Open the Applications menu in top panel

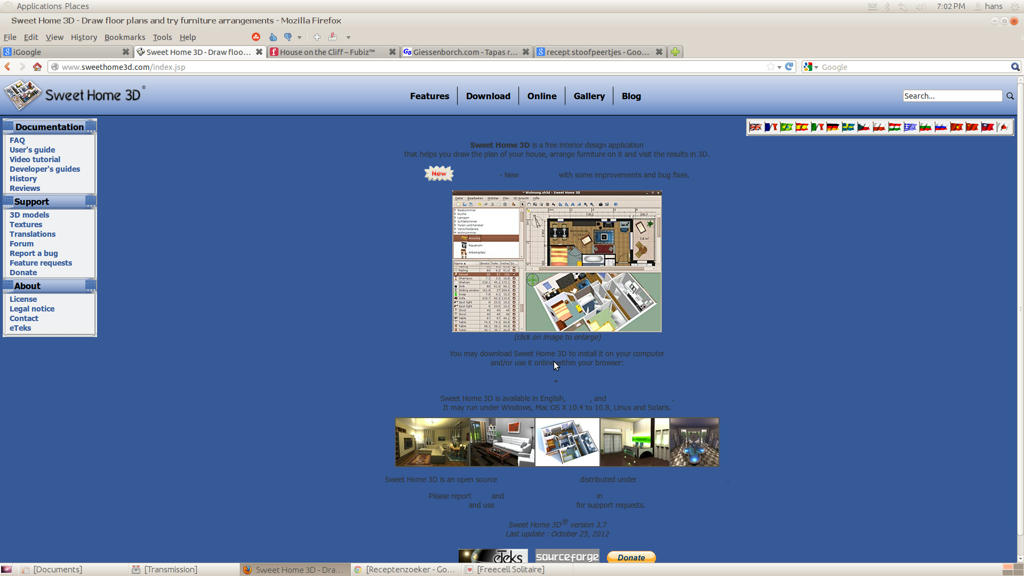coord(38,6)
